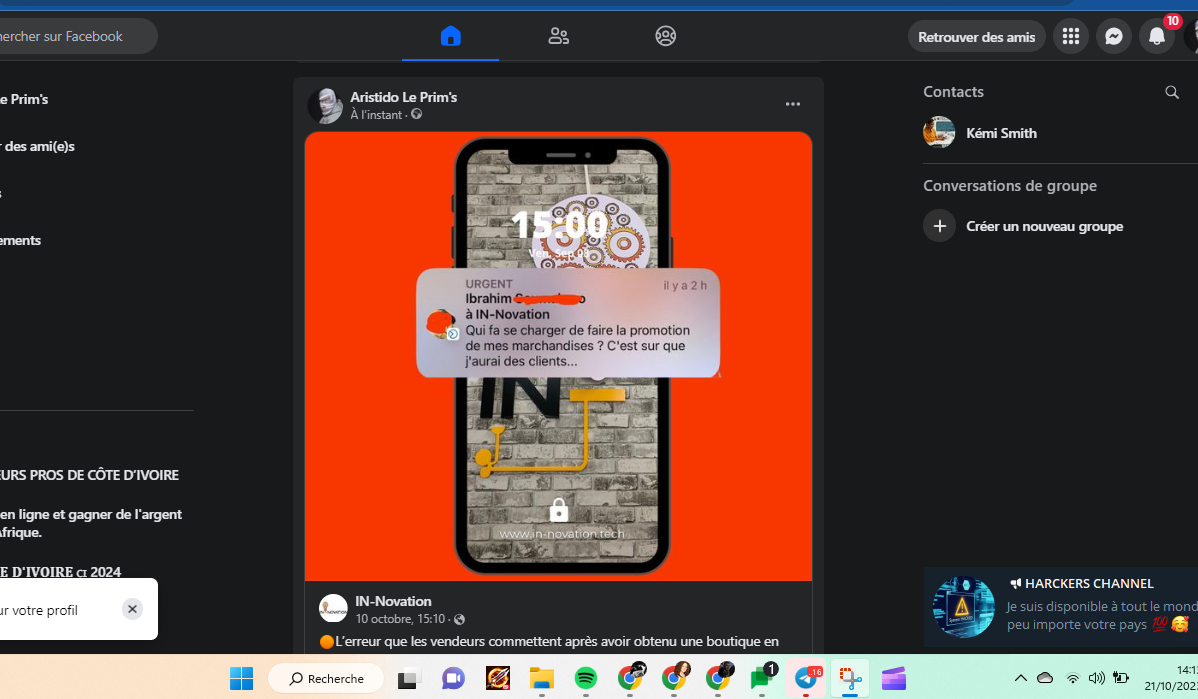The image size is (1198, 699).
Task: Open the Facebook apps grid menu
Action: pos(1071,37)
